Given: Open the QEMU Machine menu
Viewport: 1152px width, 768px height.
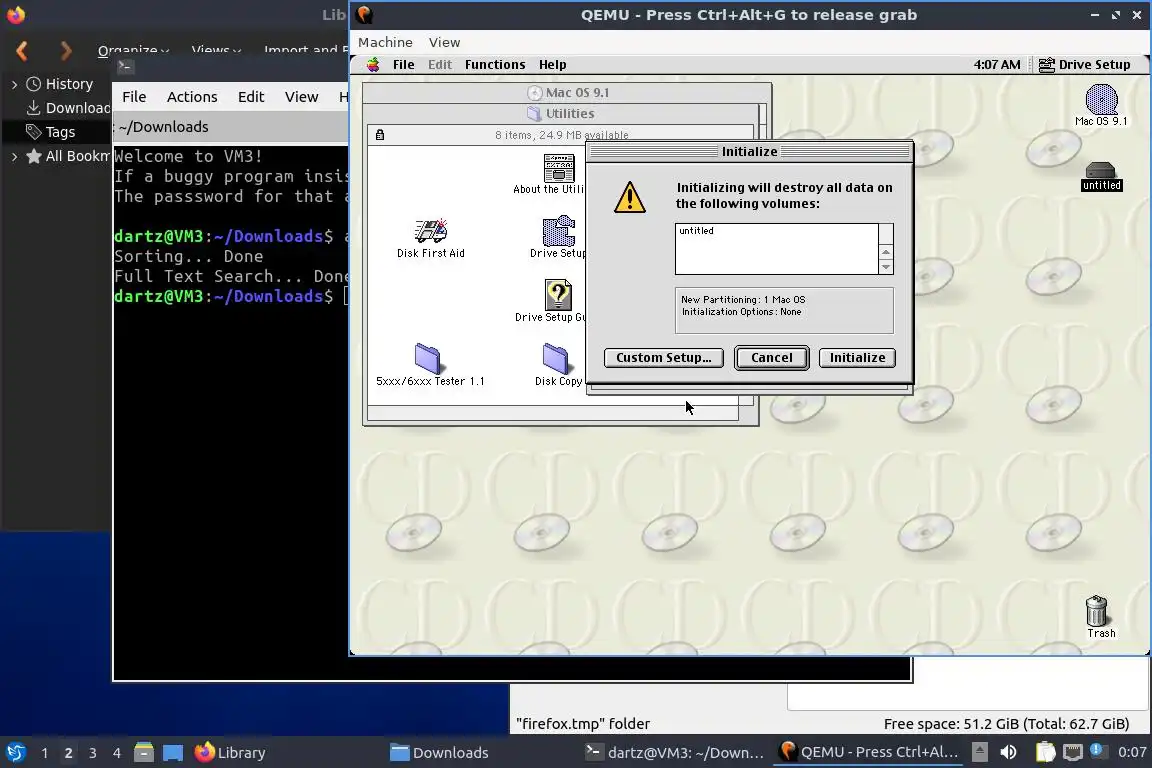Looking at the screenshot, I should (385, 43).
